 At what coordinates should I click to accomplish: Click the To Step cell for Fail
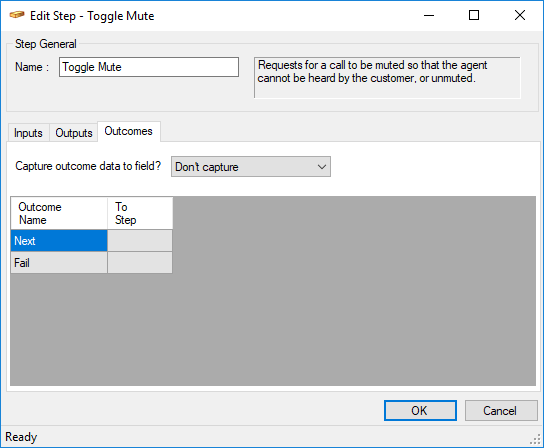coord(140,262)
